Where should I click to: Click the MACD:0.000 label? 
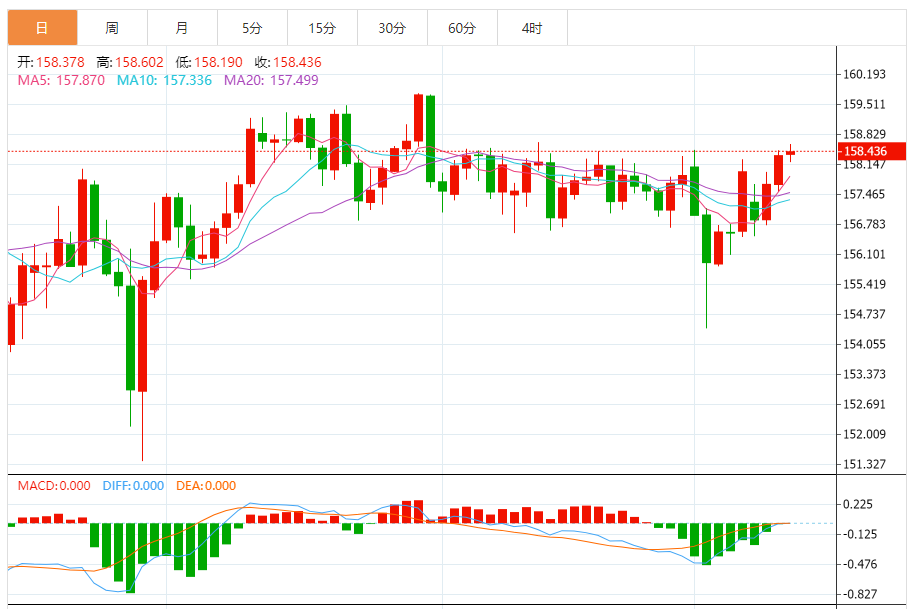pos(54,485)
